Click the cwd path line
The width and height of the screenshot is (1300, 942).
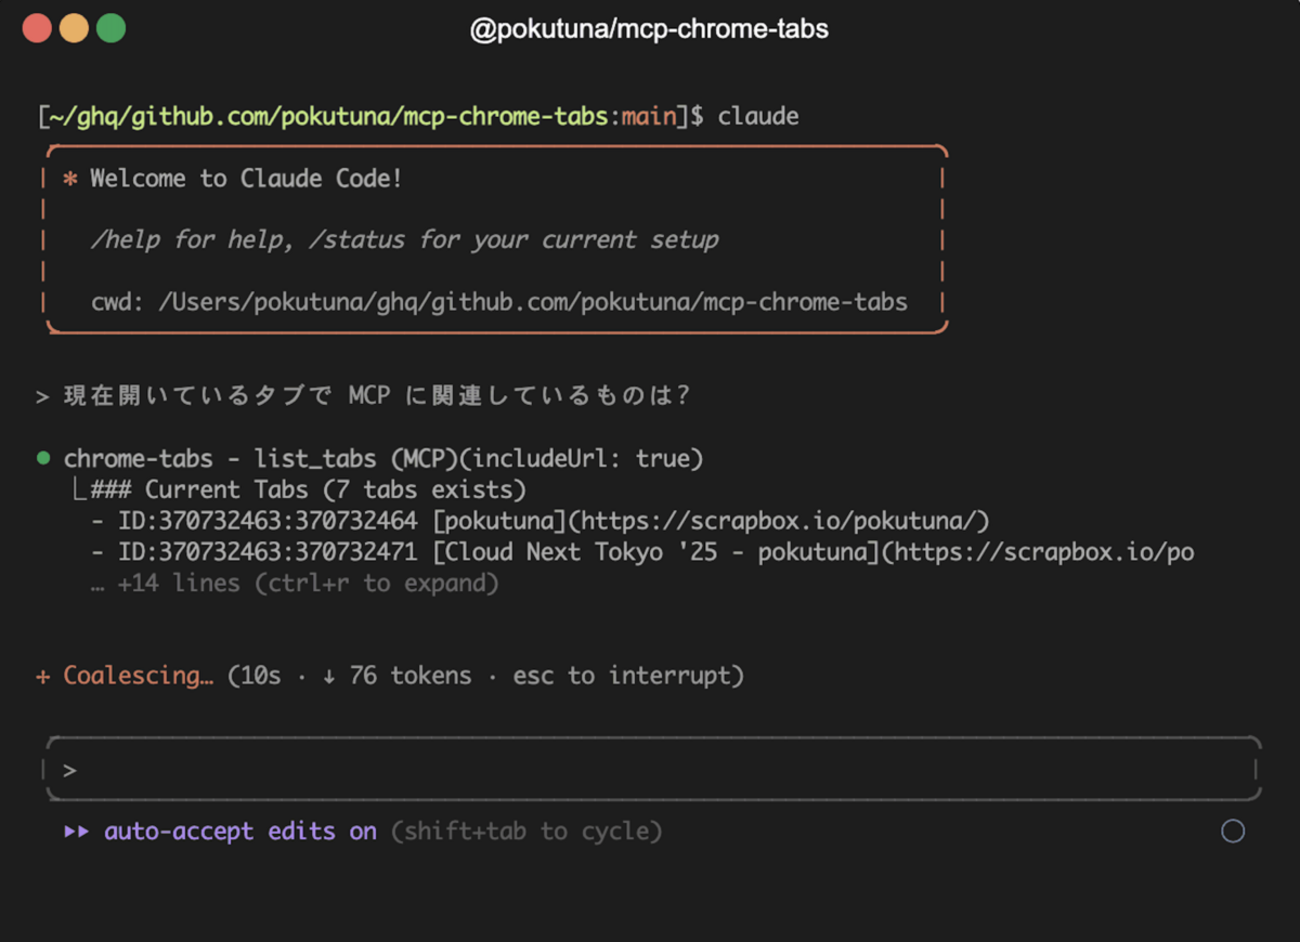(x=499, y=302)
